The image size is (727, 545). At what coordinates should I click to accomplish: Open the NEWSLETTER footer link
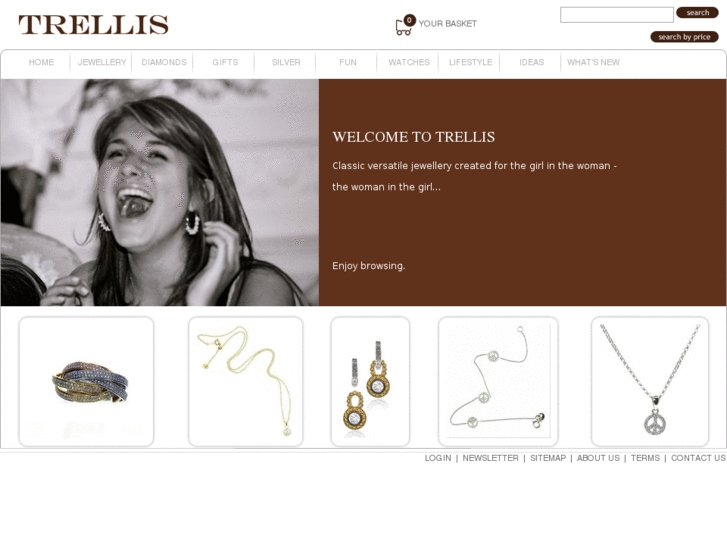click(x=491, y=458)
